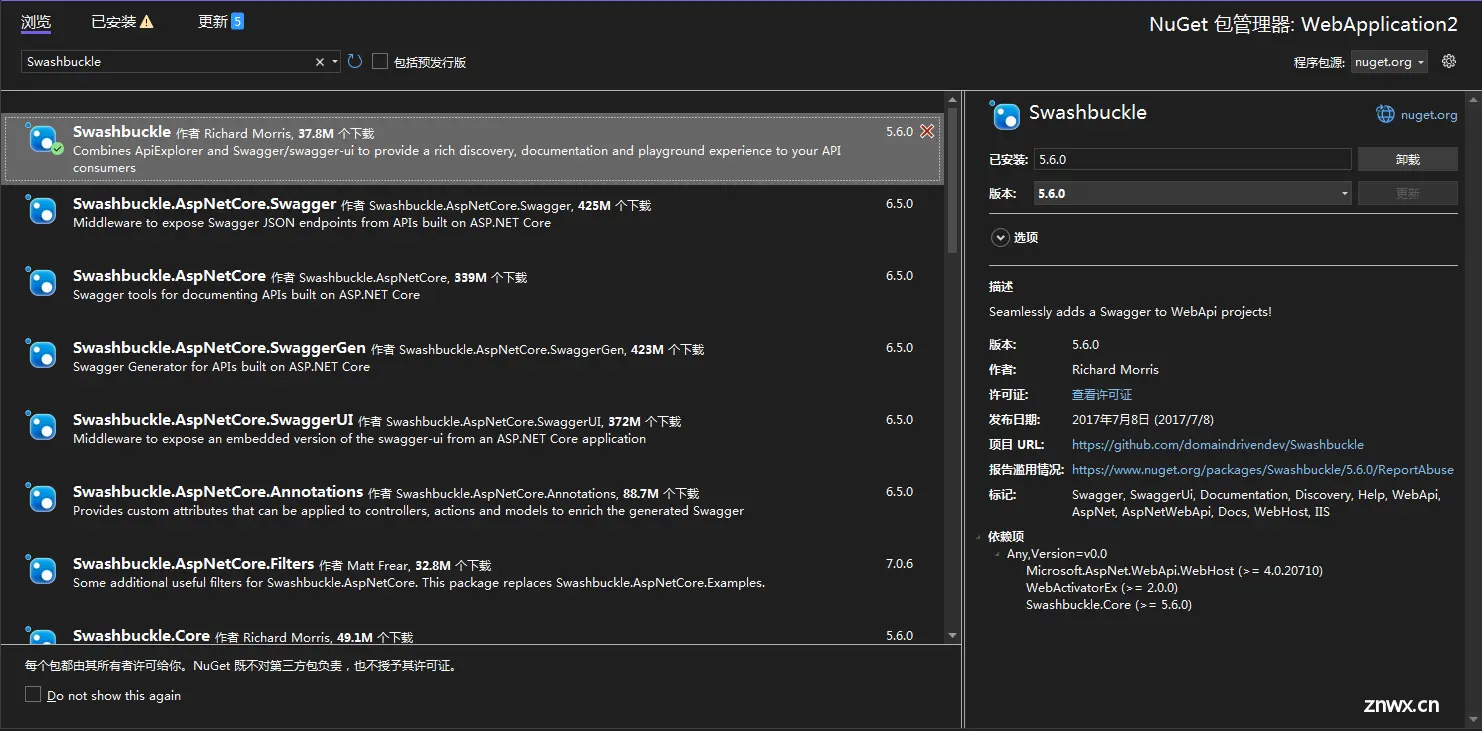Click version 7.0.6 of Filters package
Viewport: 1482px width, 731px height.
(x=899, y=564)
